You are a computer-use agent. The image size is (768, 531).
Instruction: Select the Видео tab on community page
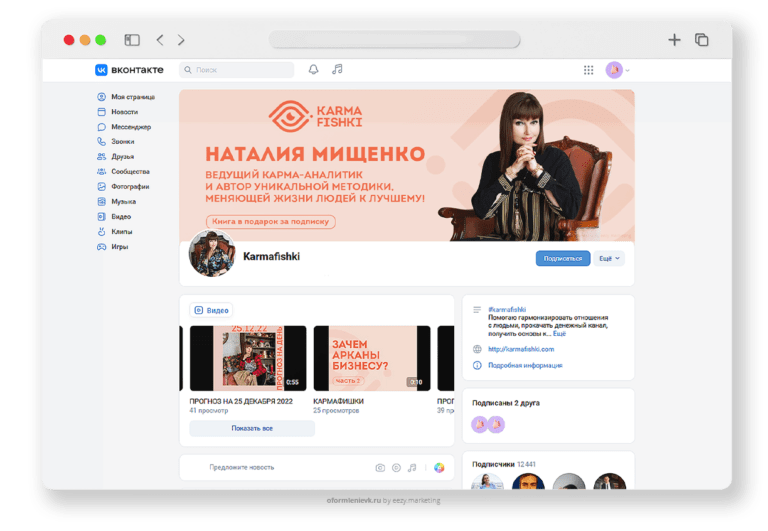(212, 311)
